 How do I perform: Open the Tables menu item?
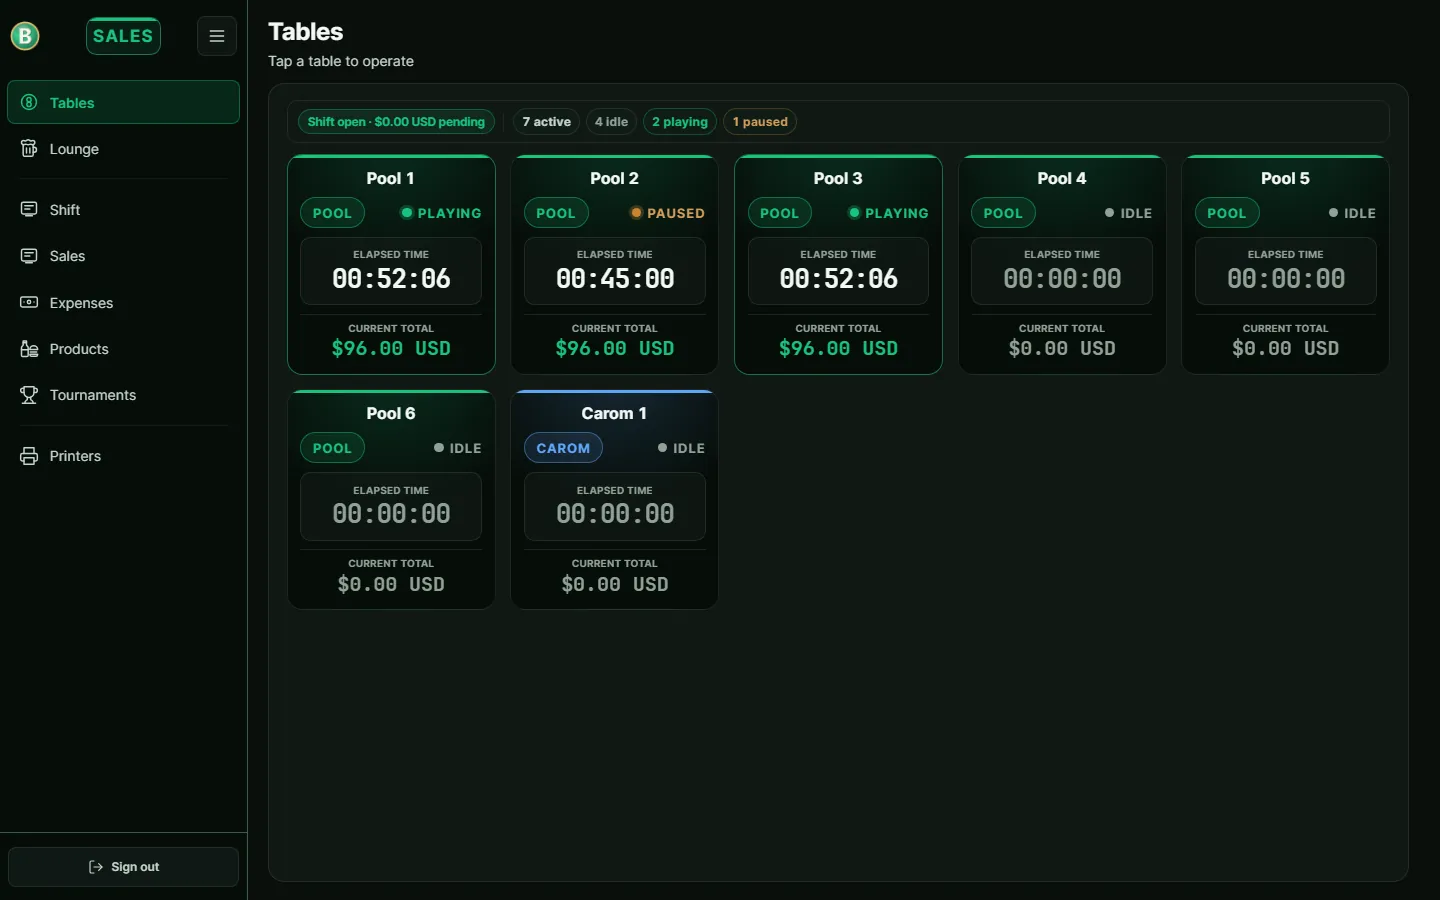[123, 102]
